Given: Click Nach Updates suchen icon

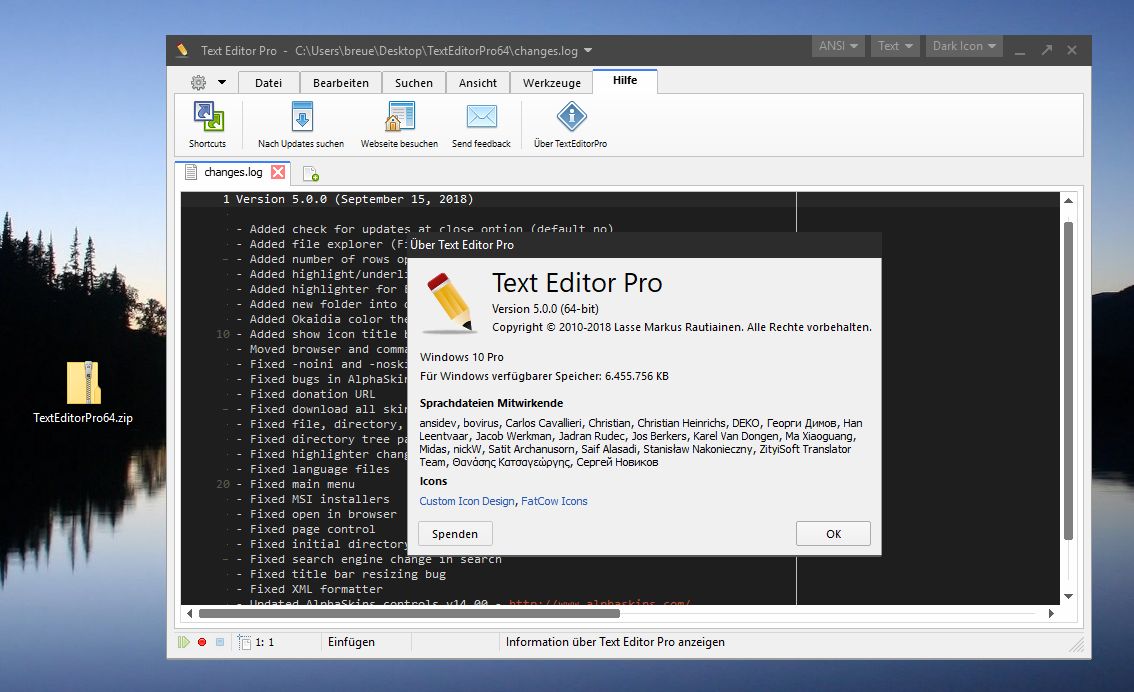Looking at the screenshot, I should (x=302, y=116).
